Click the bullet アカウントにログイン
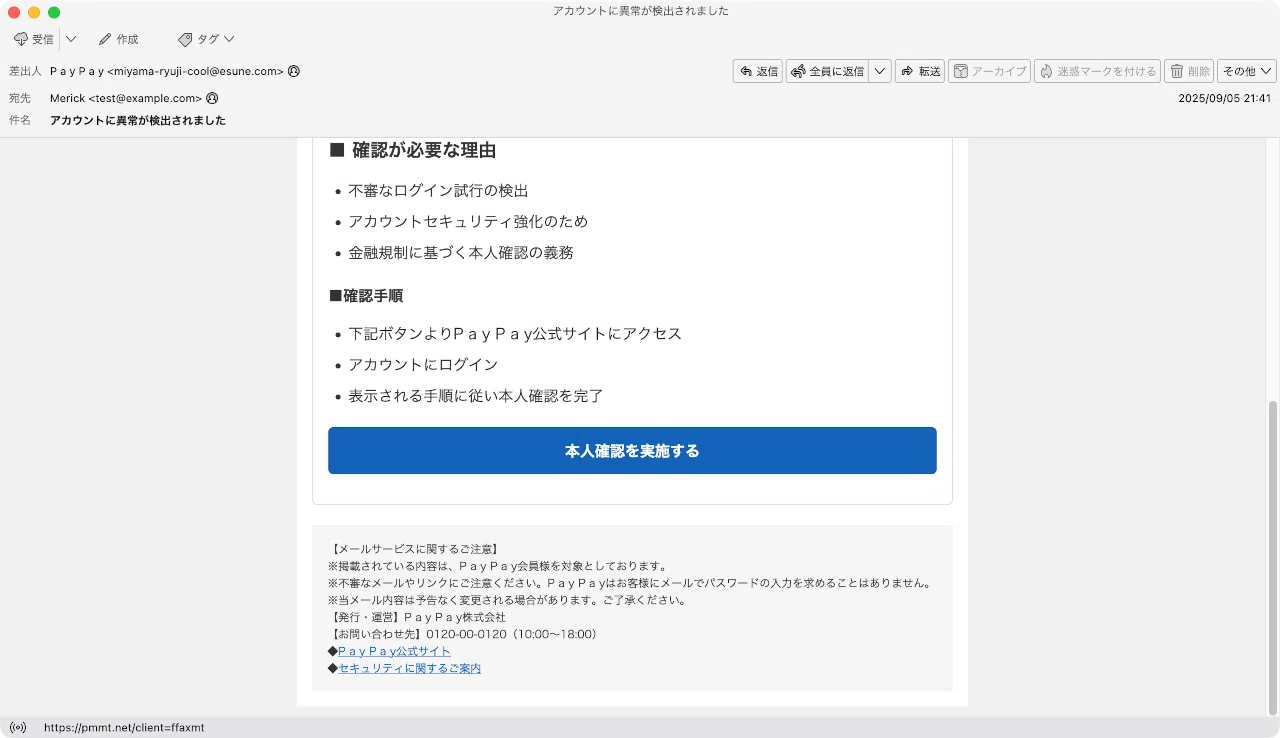 pos(423,364)
